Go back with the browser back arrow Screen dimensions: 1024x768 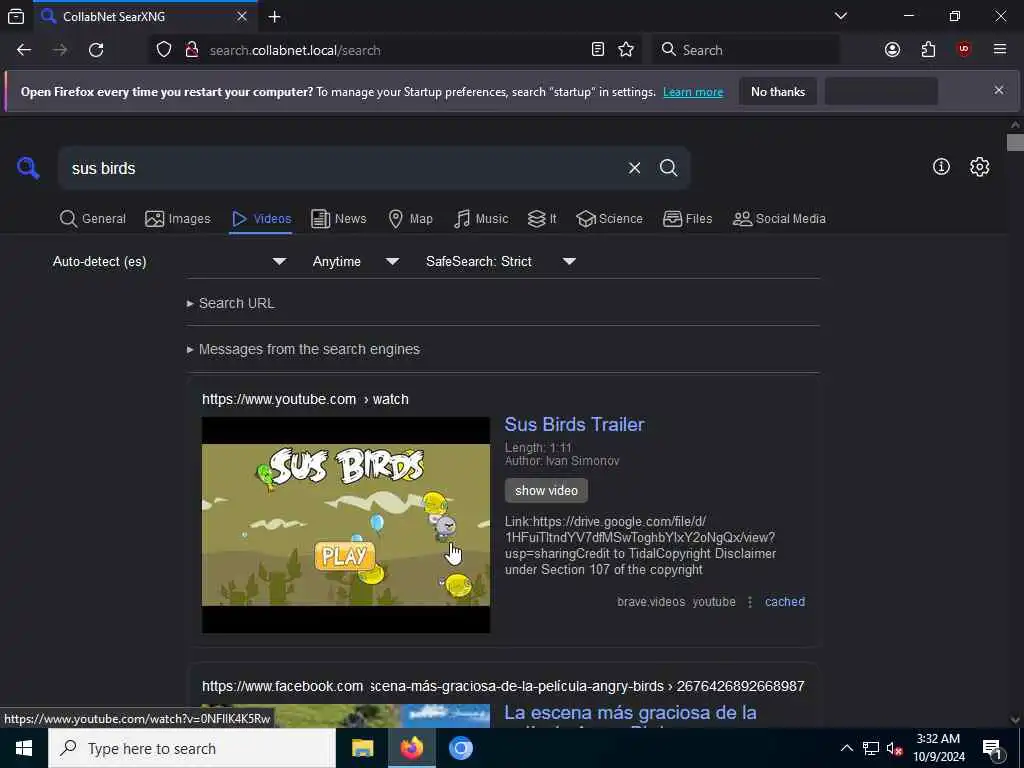point(24,50)
